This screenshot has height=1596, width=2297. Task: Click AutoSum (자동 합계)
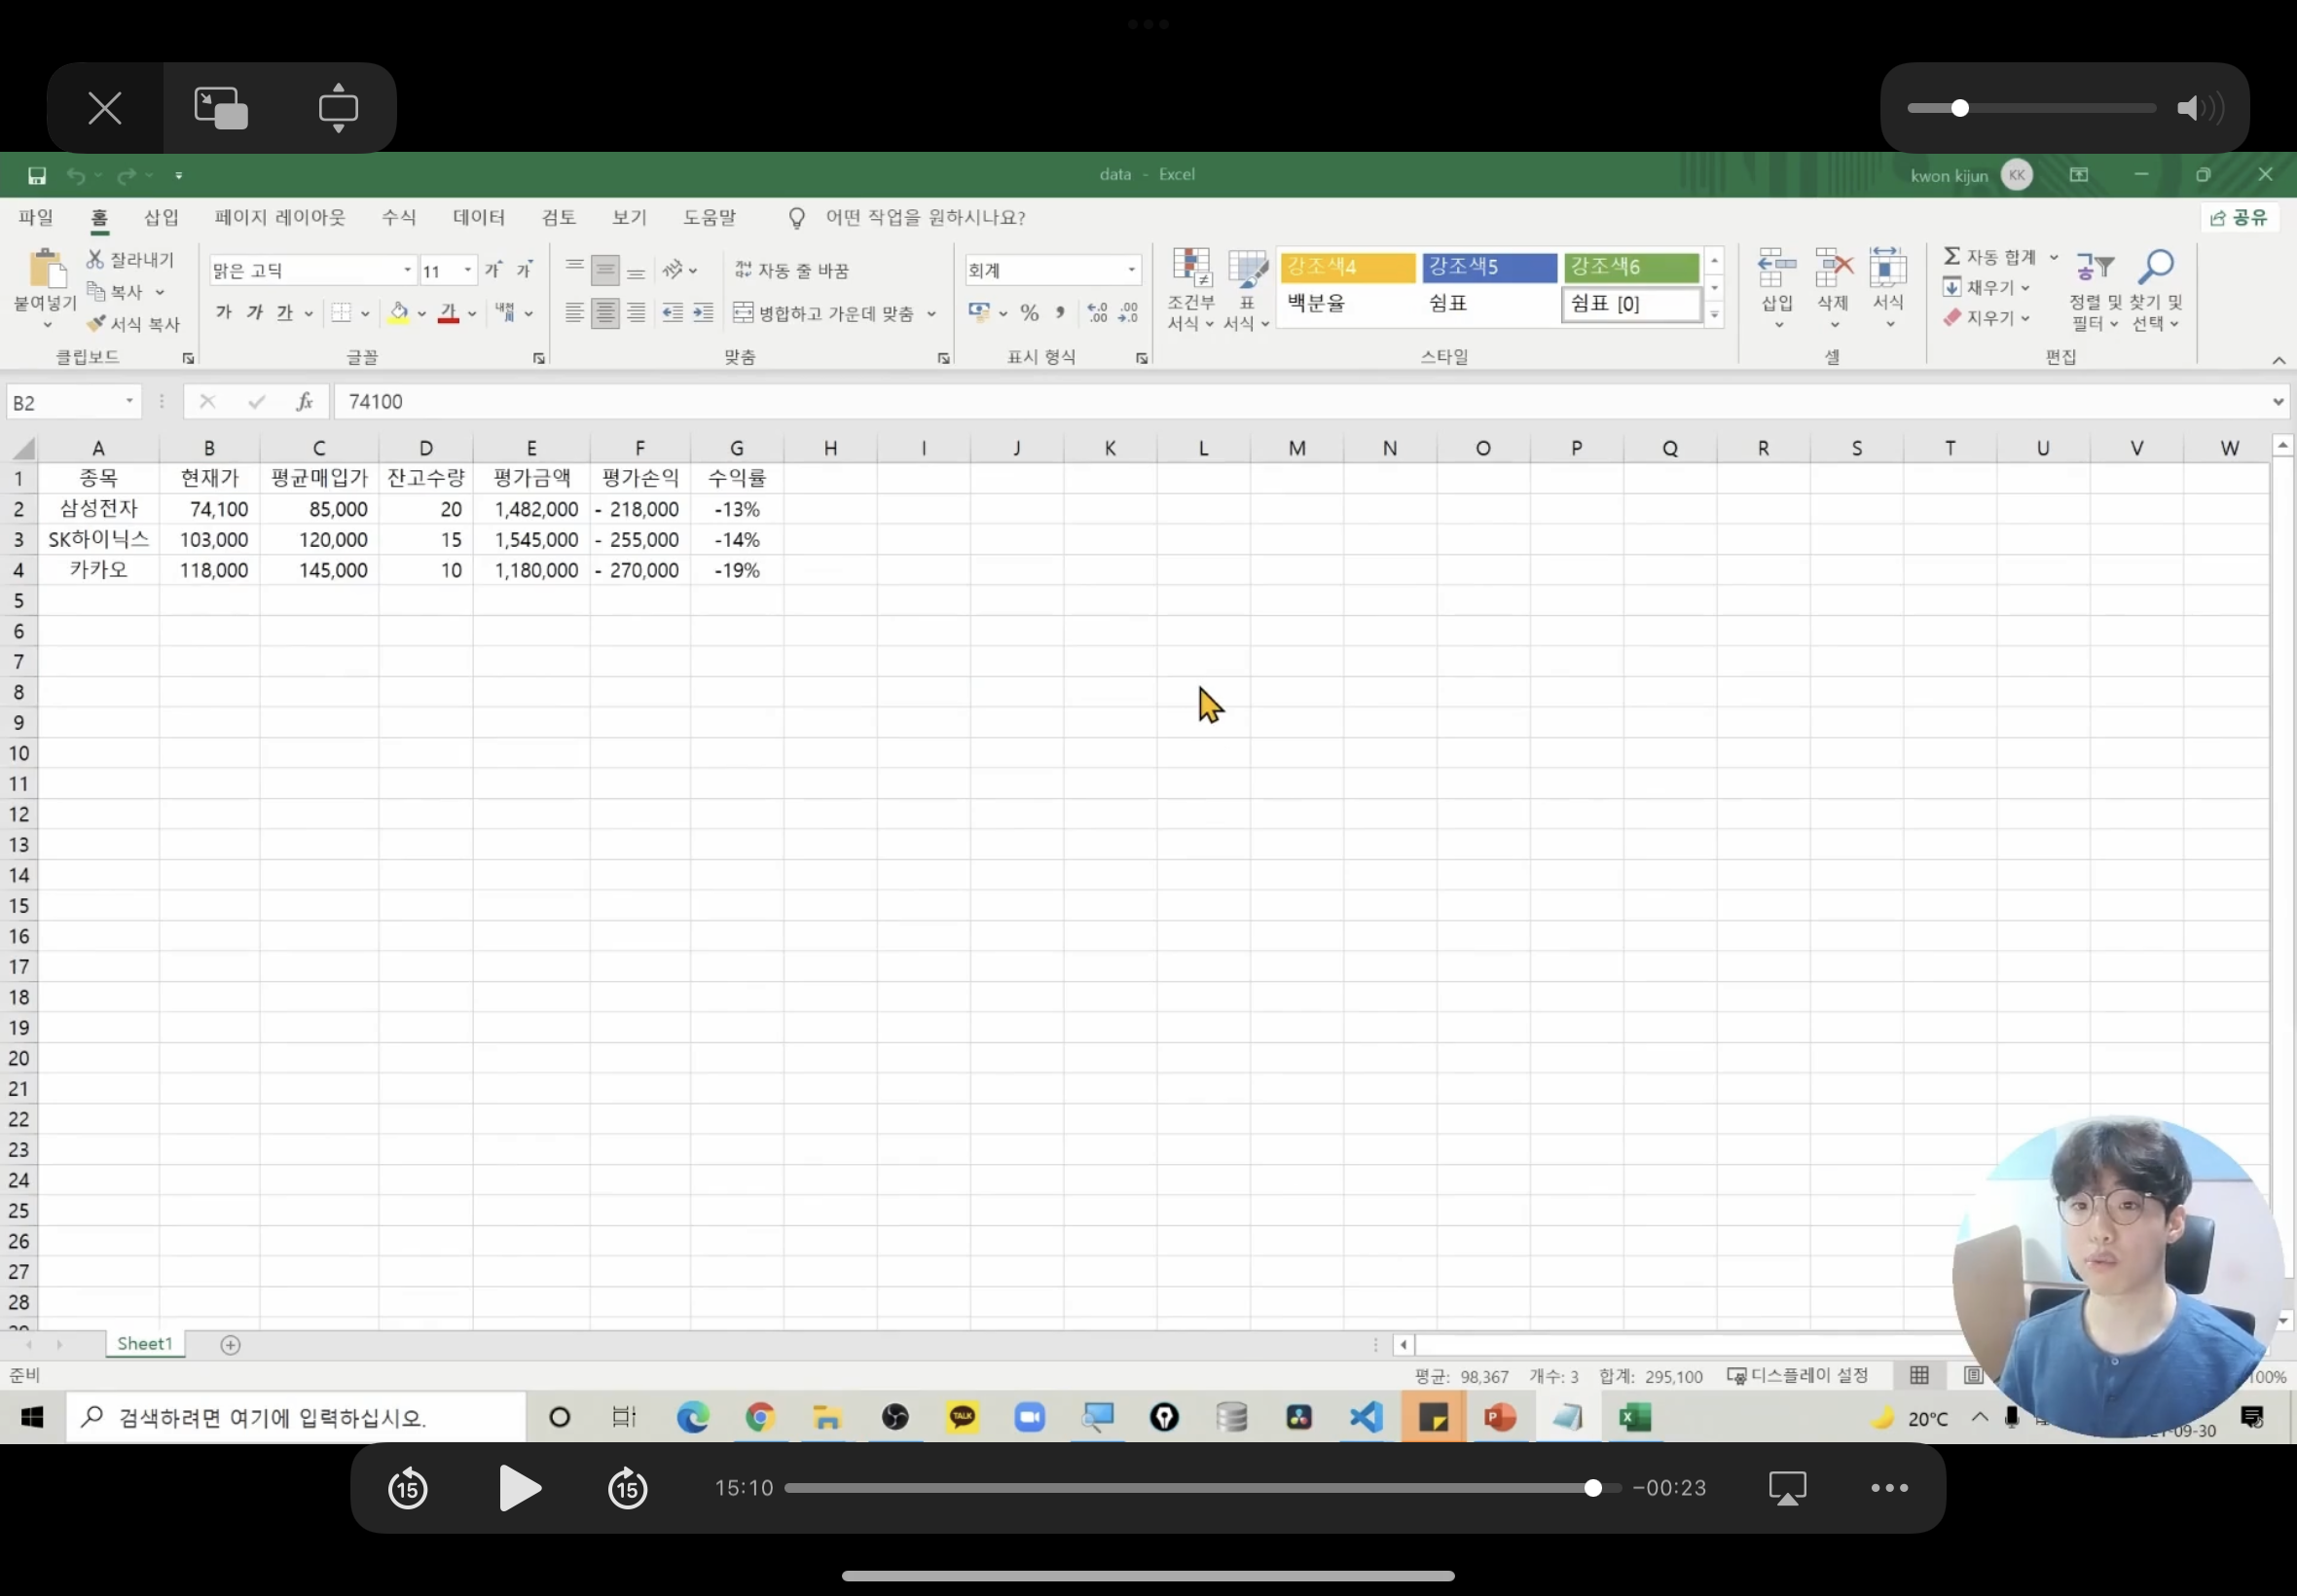pyautogui.click(x=1989, y=257)
